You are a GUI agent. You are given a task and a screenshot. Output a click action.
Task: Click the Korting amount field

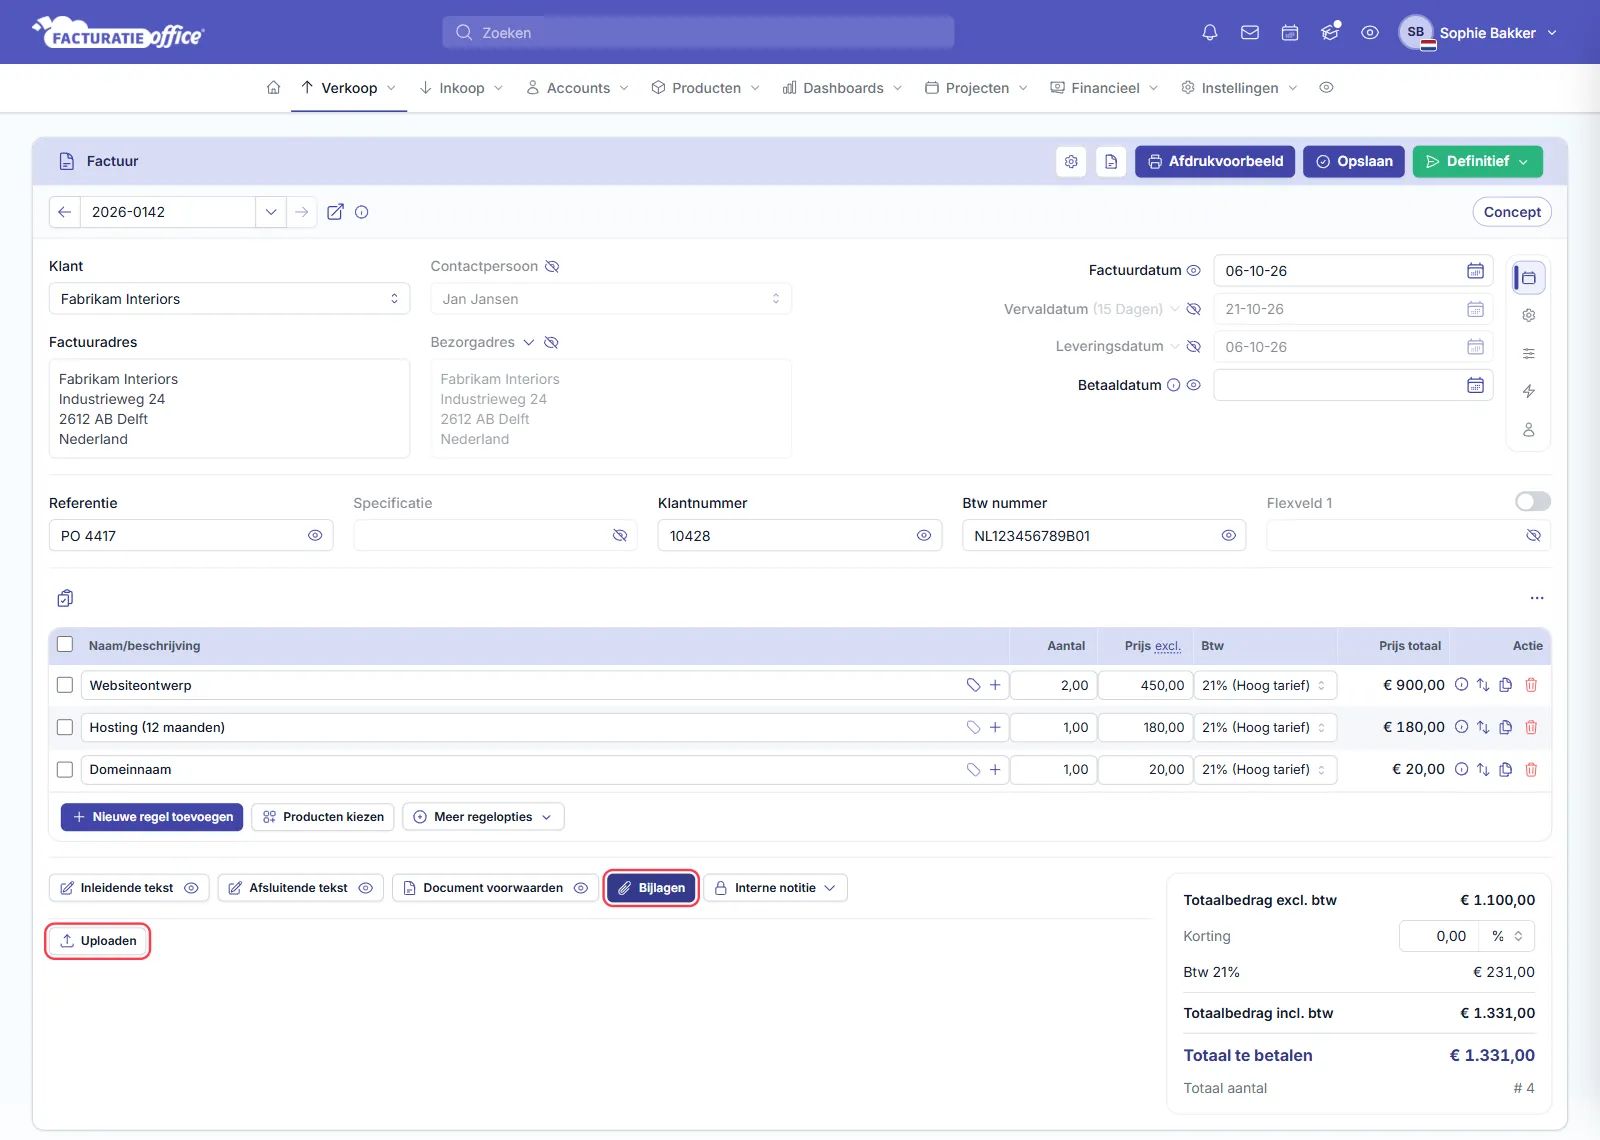(x=1439, y=936)
